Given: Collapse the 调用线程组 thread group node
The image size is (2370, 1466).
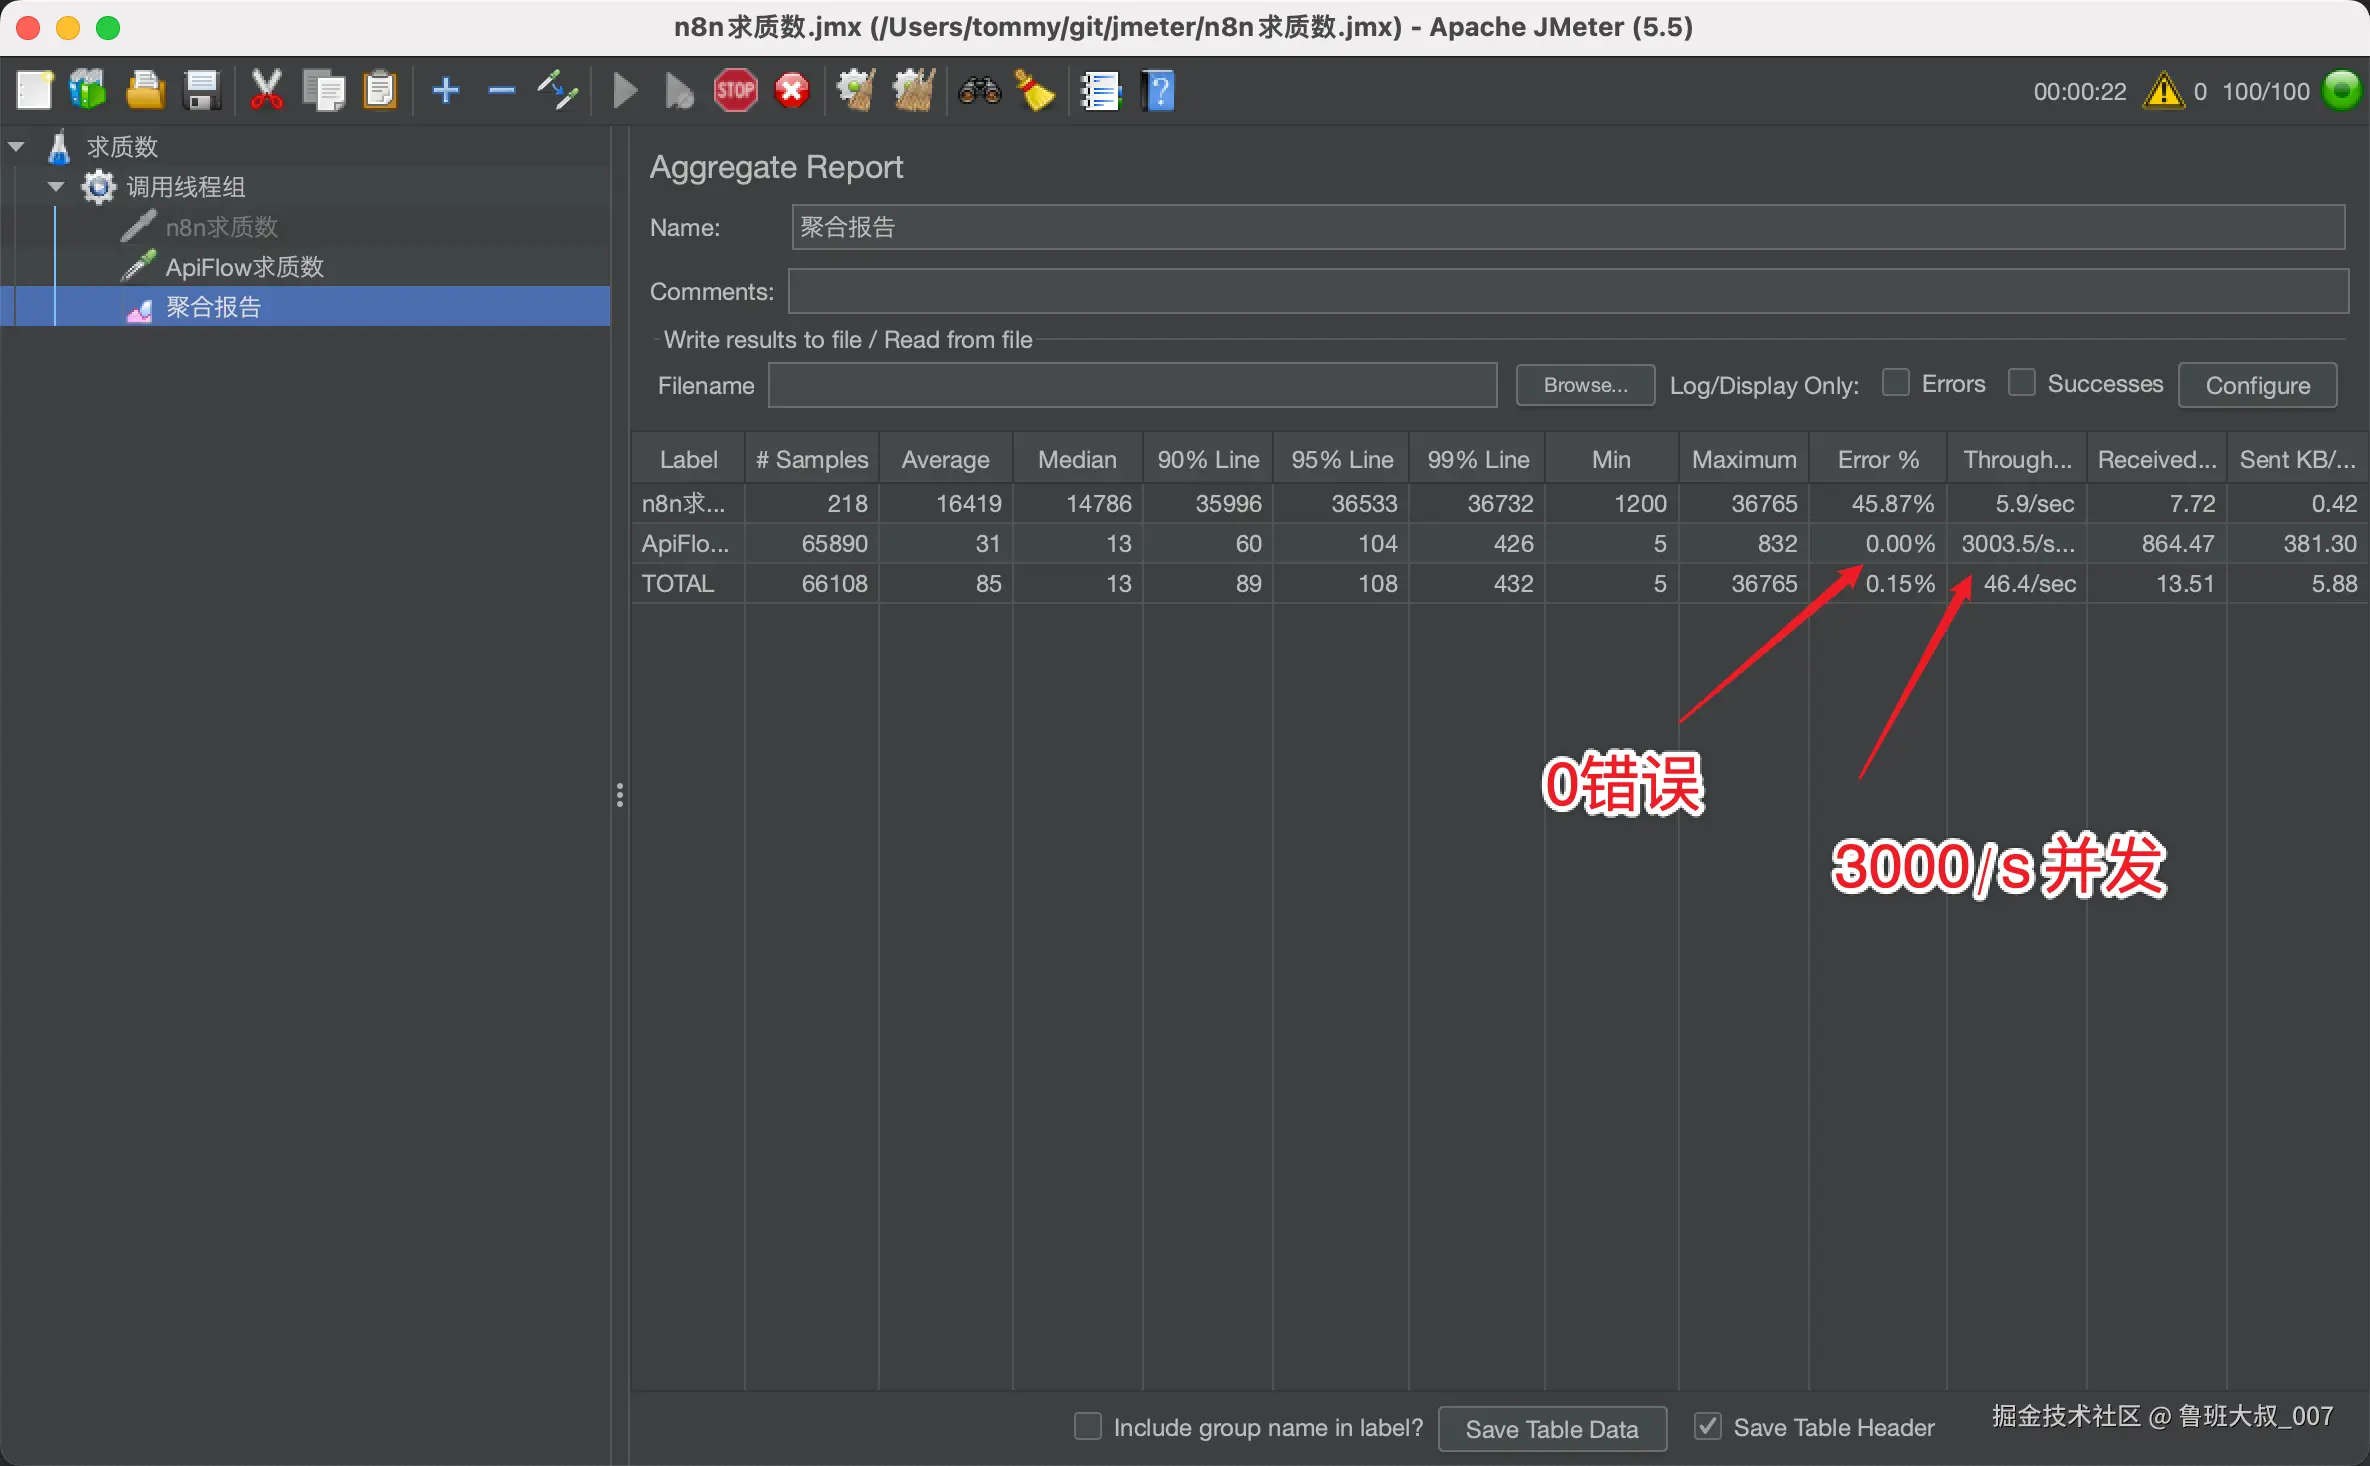Looking at the screenshot, I should click(x=56, y=187).
